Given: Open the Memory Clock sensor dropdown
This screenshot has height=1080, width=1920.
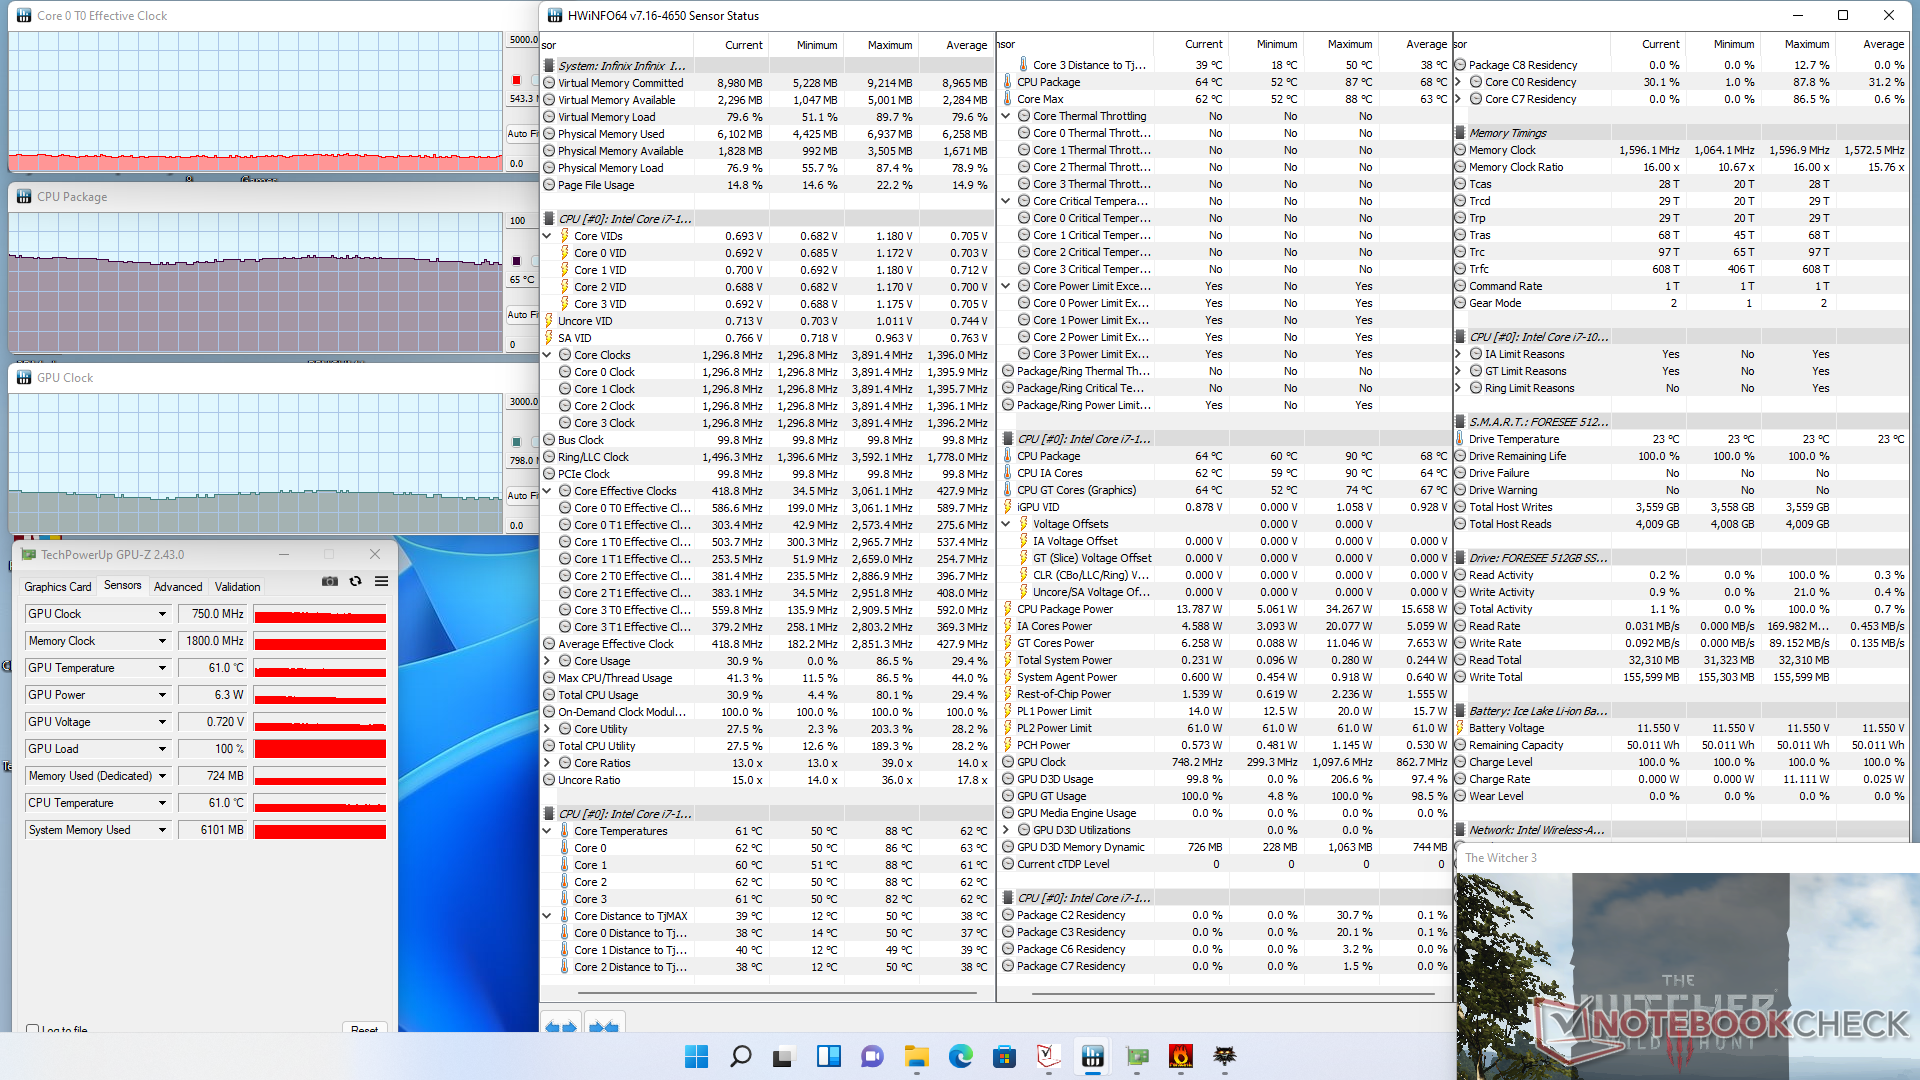Looking at the screenshot, I should coord(162,641).
